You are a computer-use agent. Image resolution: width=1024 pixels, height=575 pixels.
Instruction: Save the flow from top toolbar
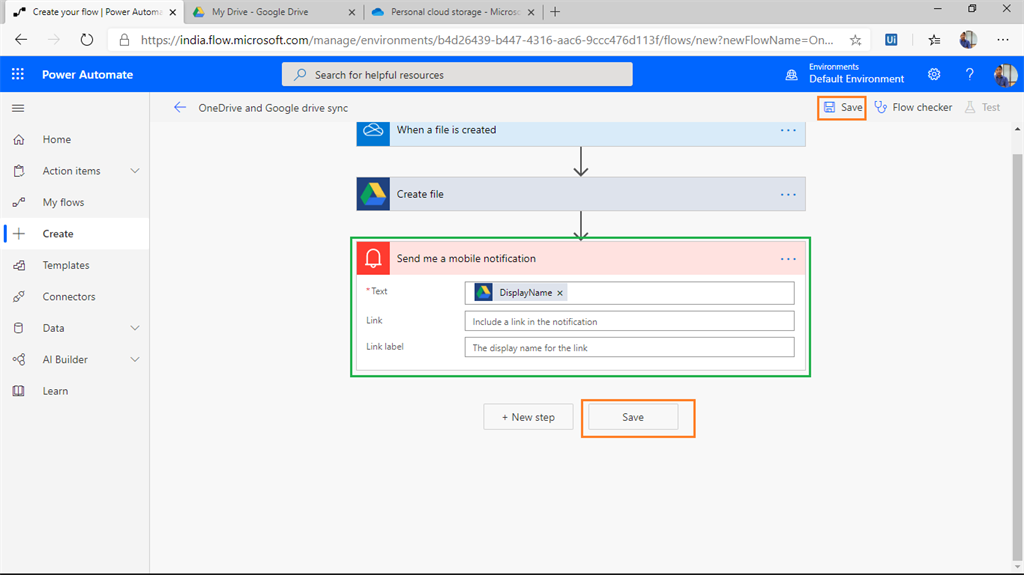[x=842, y=107]
